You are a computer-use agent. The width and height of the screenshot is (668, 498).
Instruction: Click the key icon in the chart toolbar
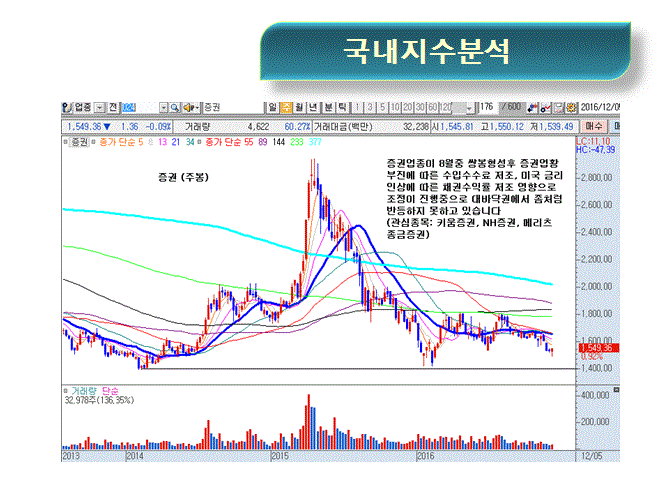66,107
